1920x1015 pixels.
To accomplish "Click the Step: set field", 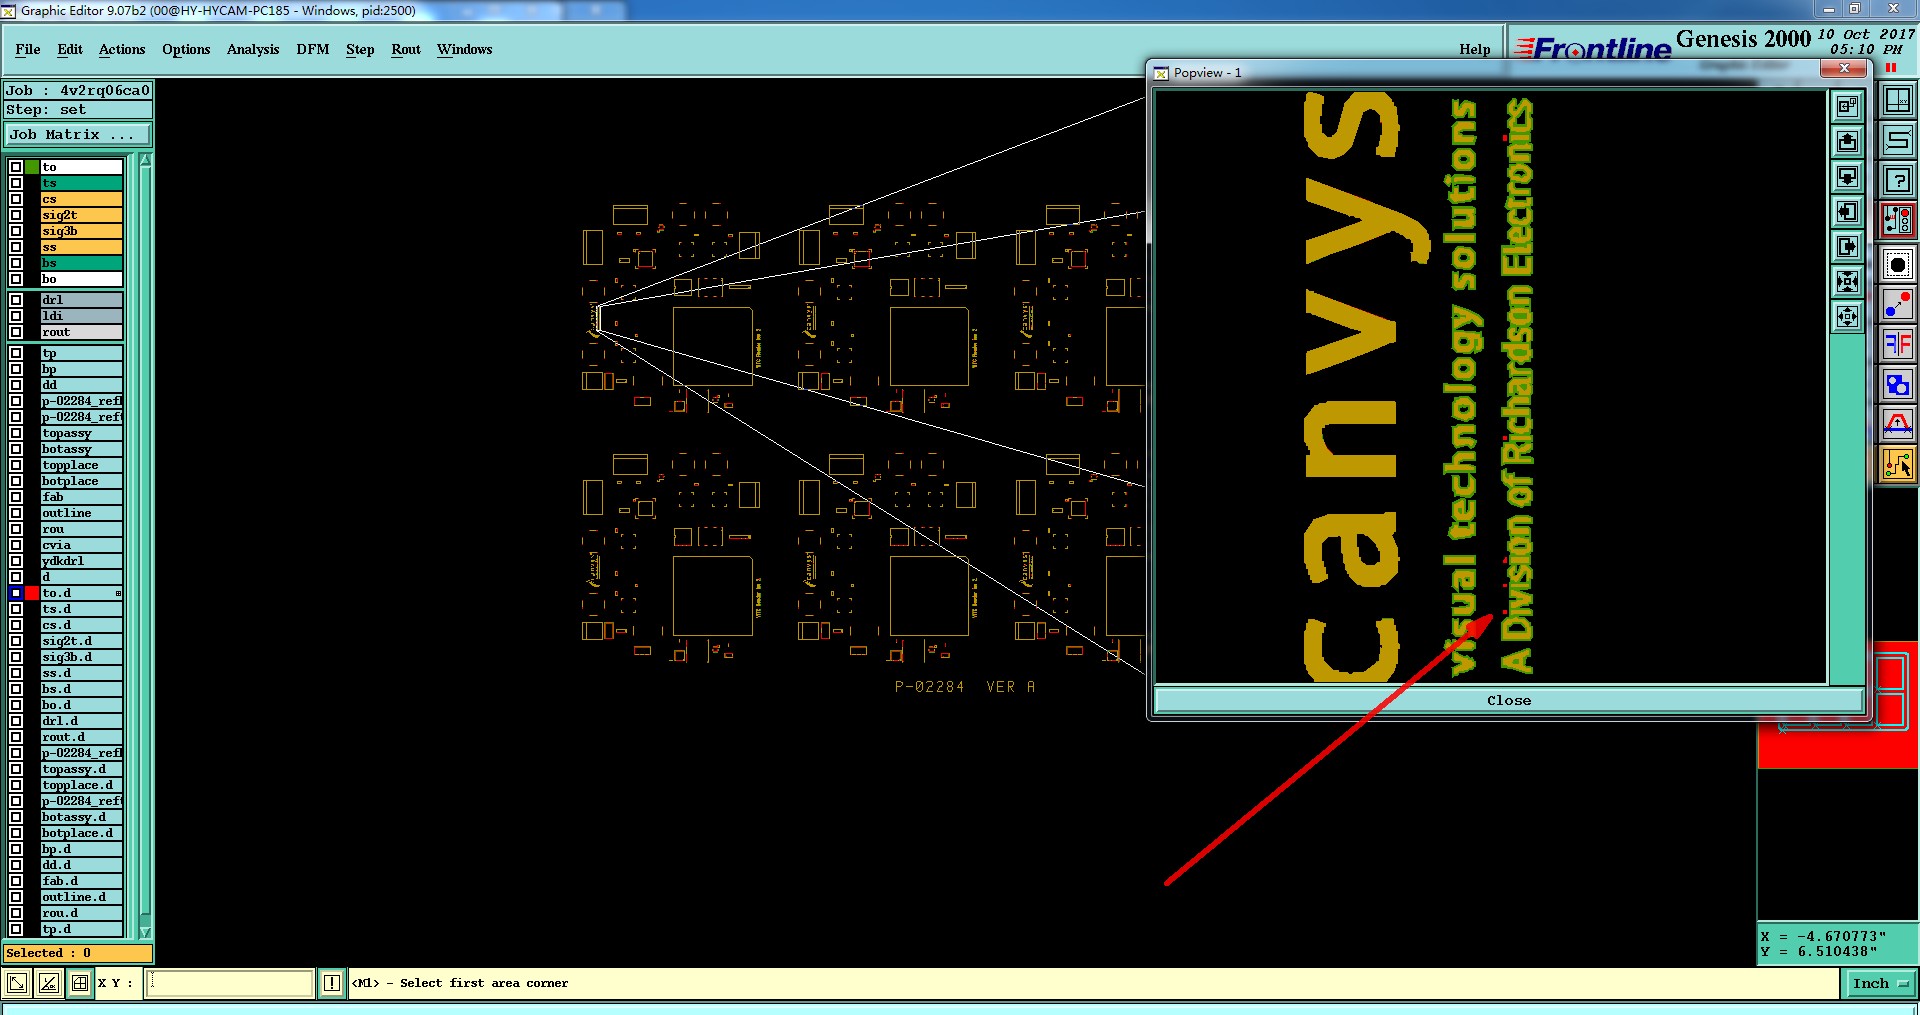I will coord(78,110).
